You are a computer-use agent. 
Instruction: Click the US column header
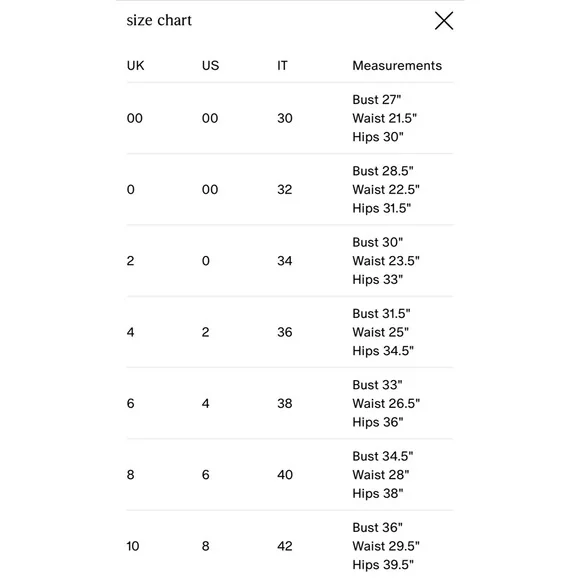click(210, 65)
